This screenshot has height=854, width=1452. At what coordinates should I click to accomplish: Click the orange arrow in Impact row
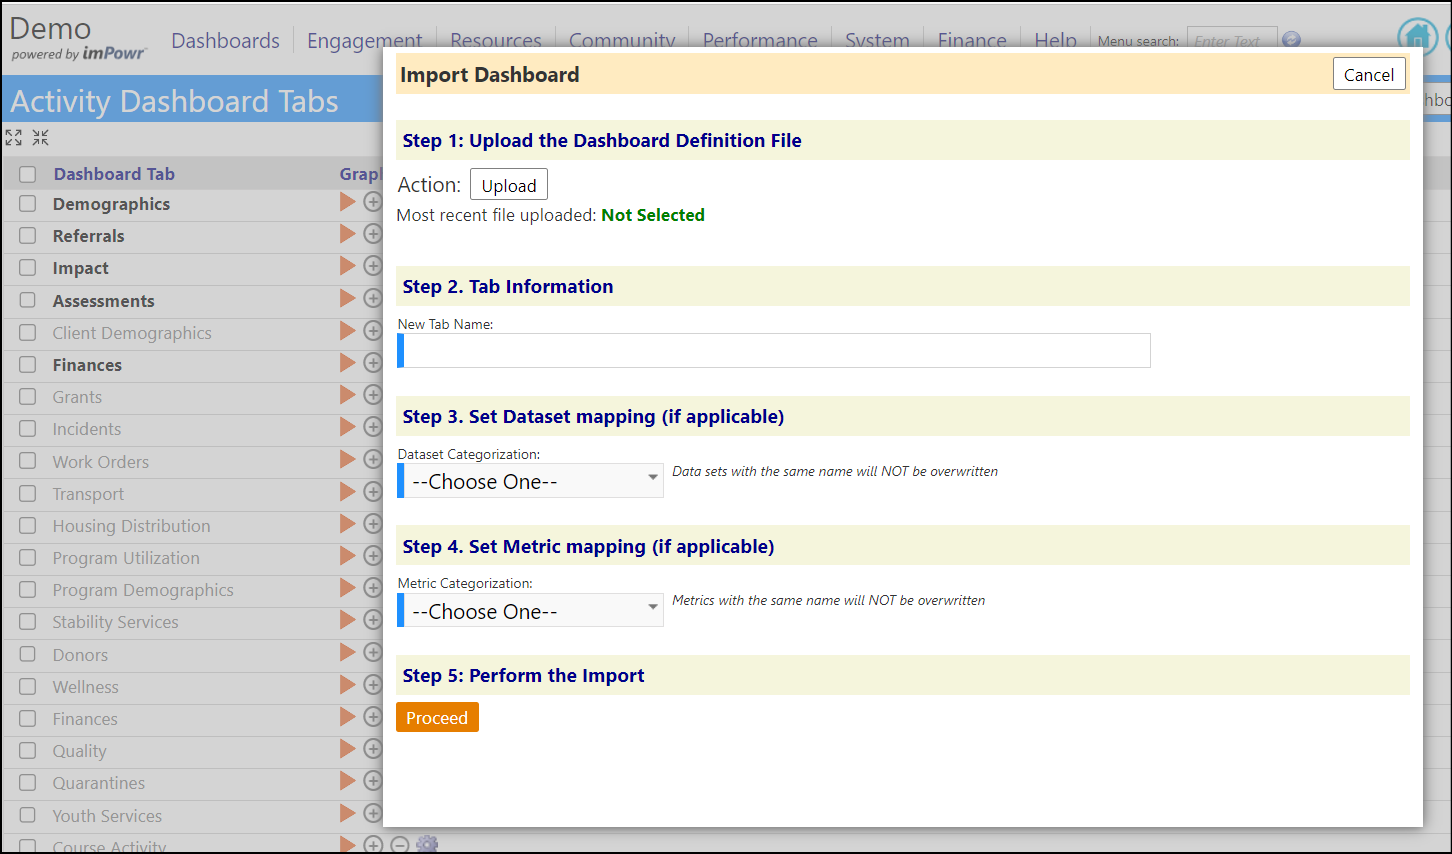tap(347, 266)
